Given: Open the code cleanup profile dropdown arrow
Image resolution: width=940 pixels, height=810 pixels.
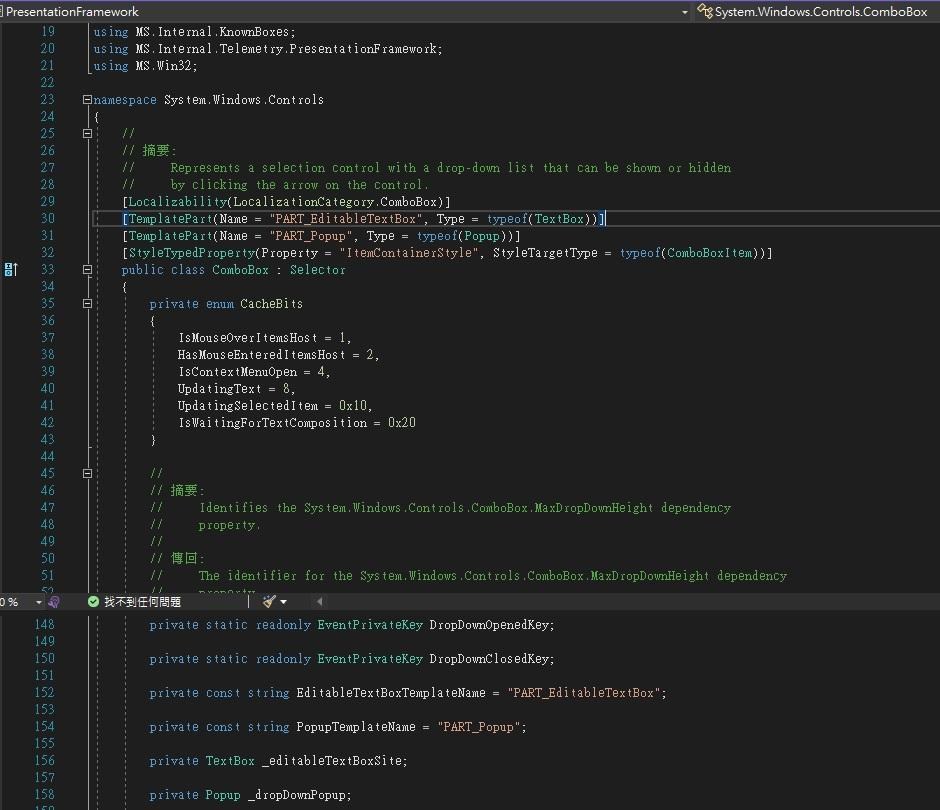Looking at the screenshot, I should pos(284,602).
